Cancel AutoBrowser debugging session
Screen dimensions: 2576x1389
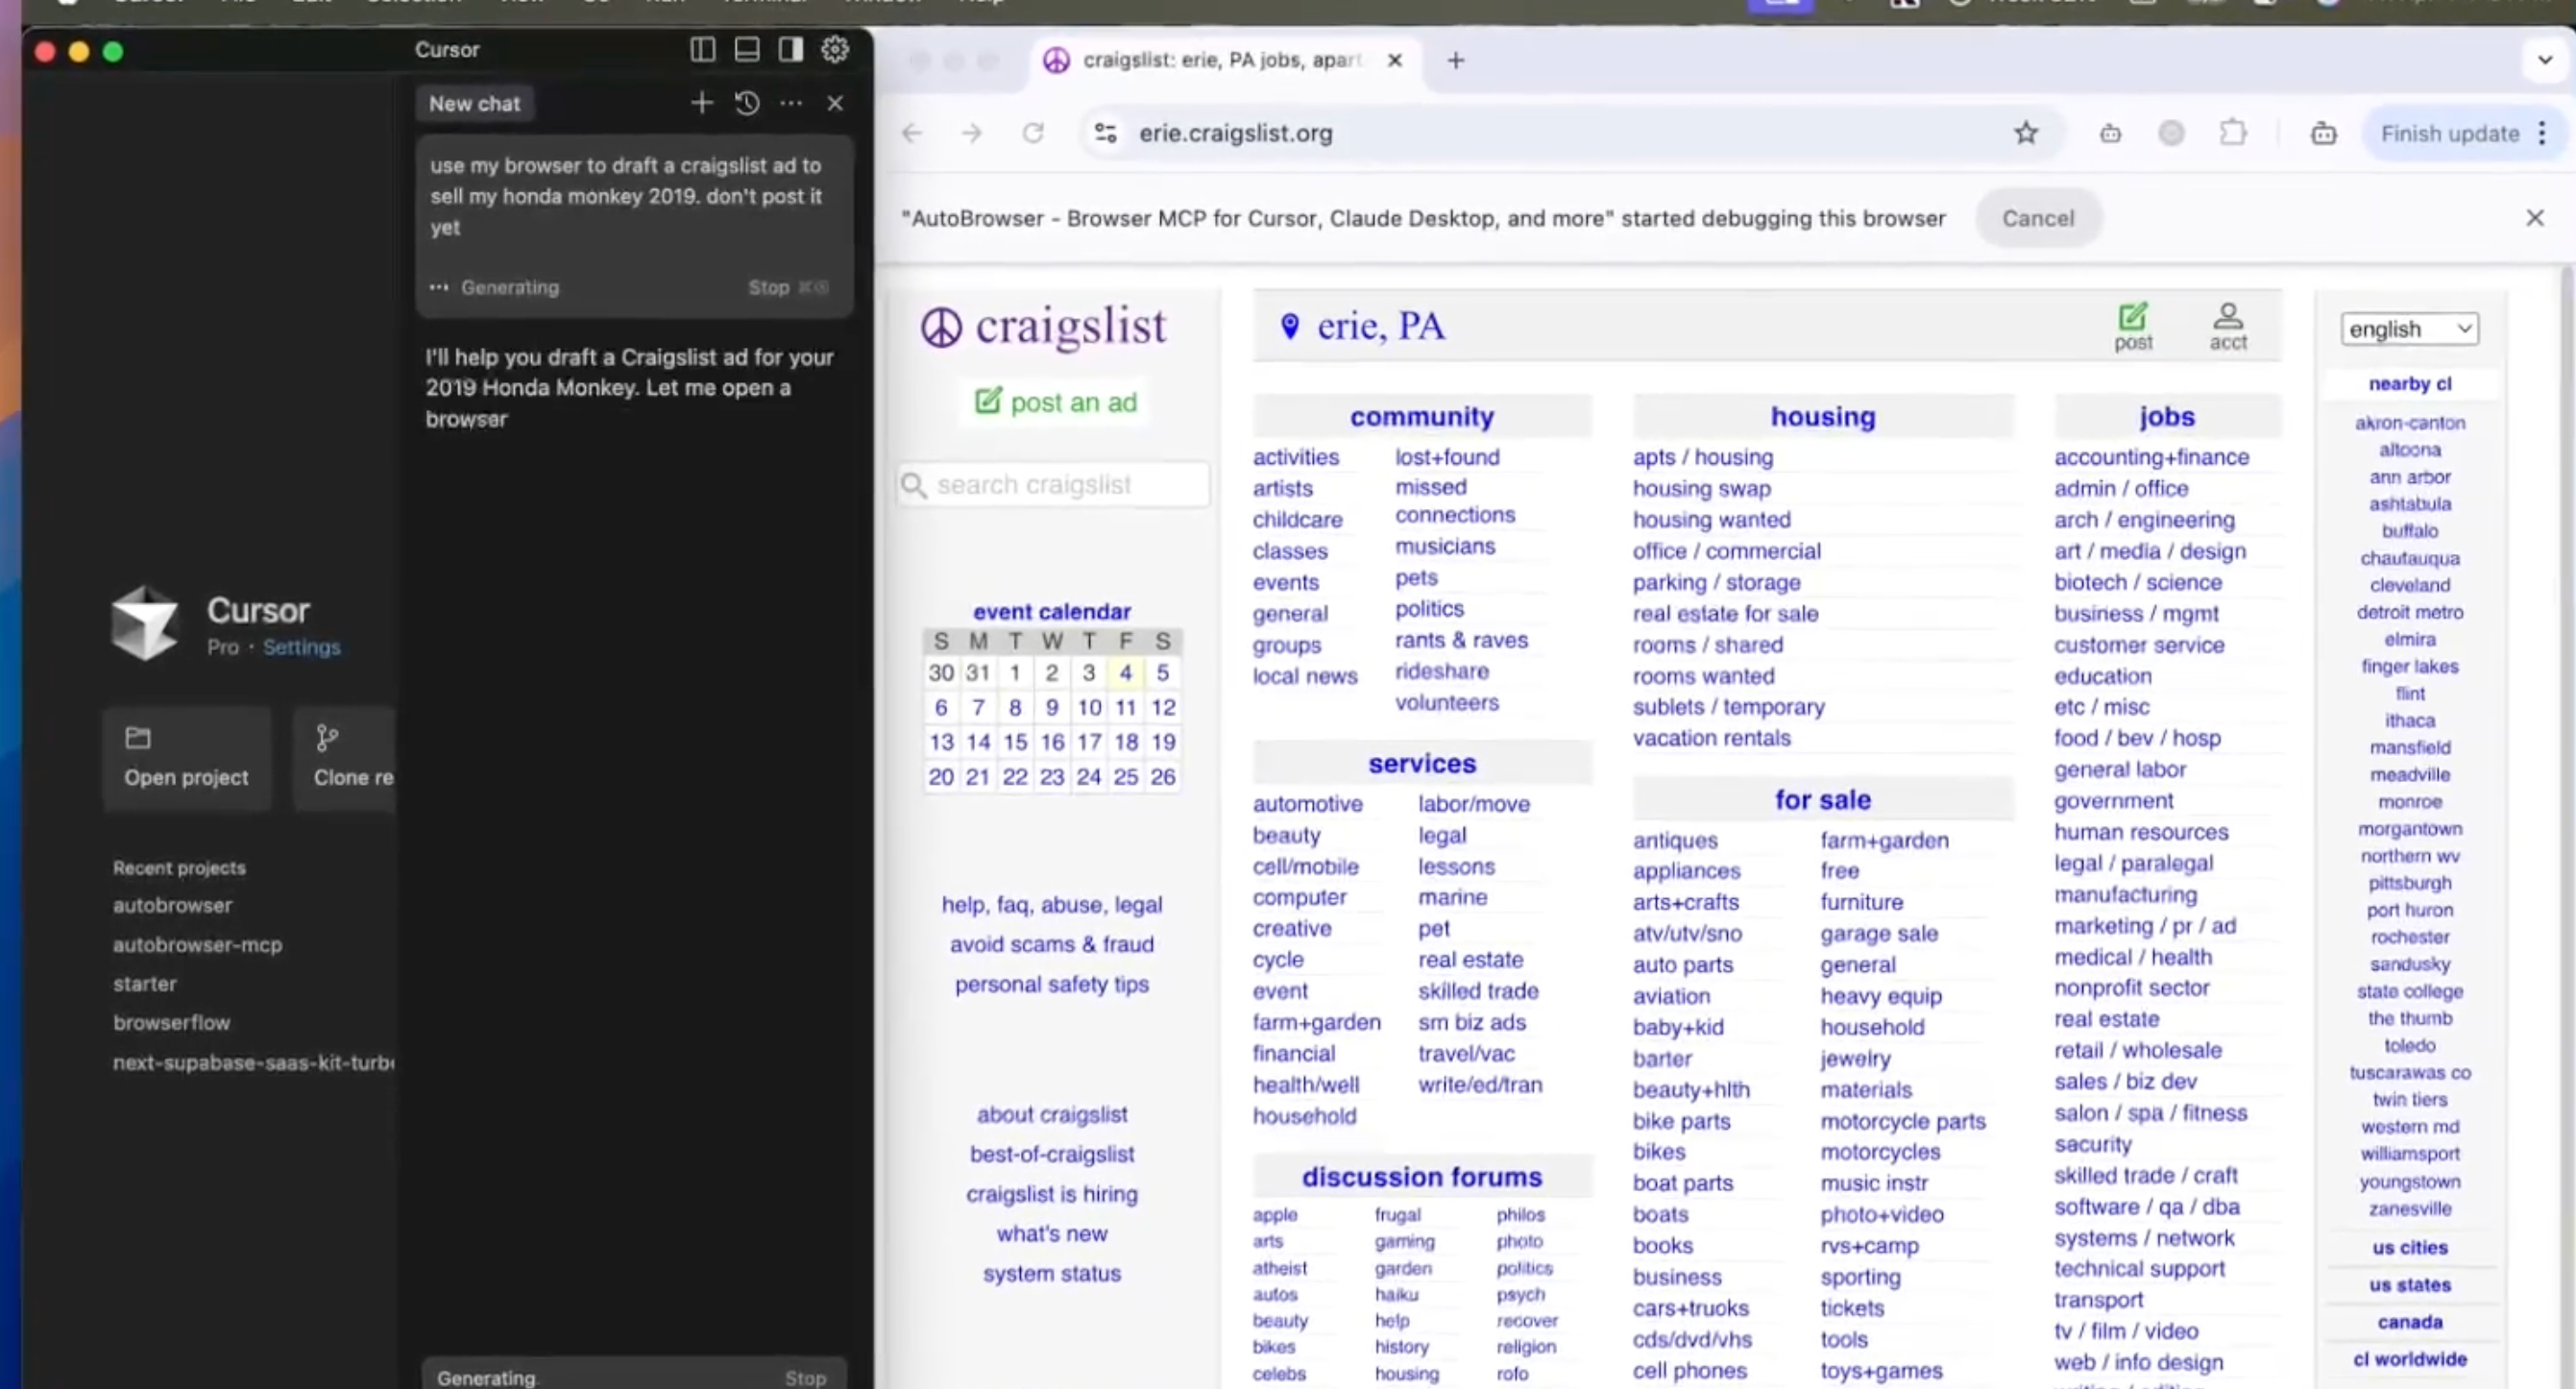tap(2037, 218)
